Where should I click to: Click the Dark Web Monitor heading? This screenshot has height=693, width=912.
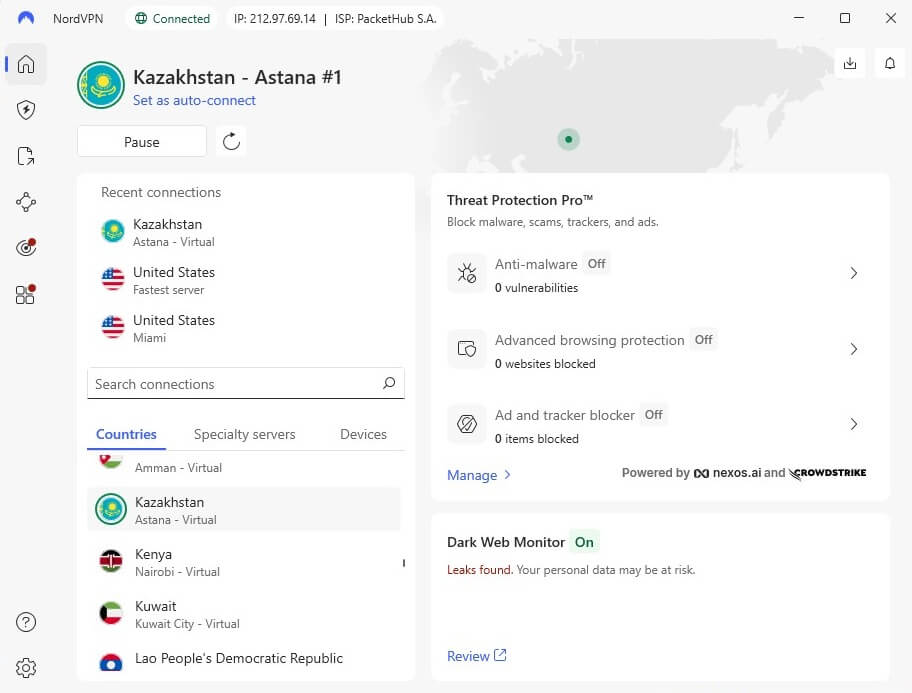505,542
